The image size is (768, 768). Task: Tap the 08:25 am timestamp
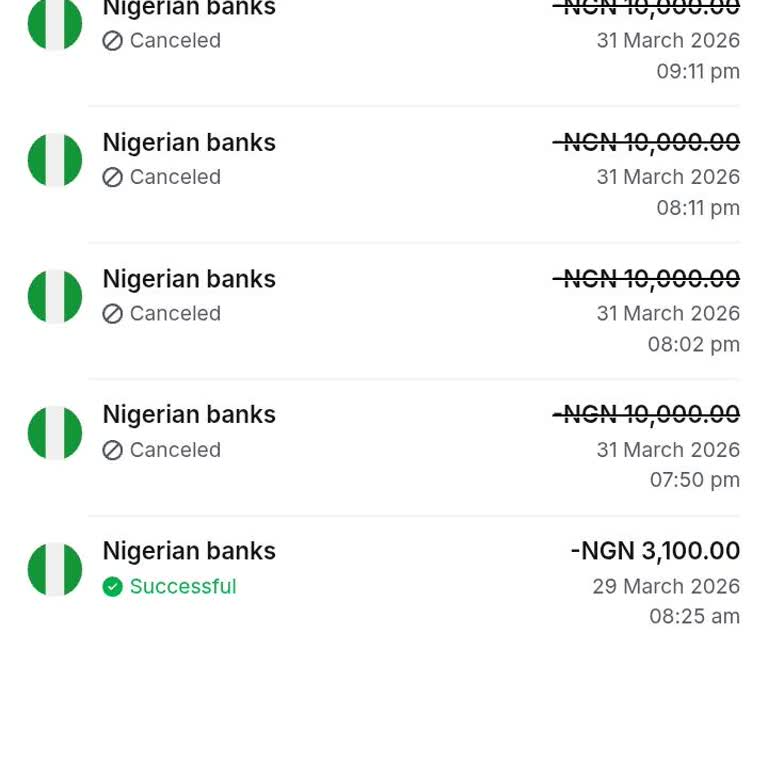coord(694,617)
